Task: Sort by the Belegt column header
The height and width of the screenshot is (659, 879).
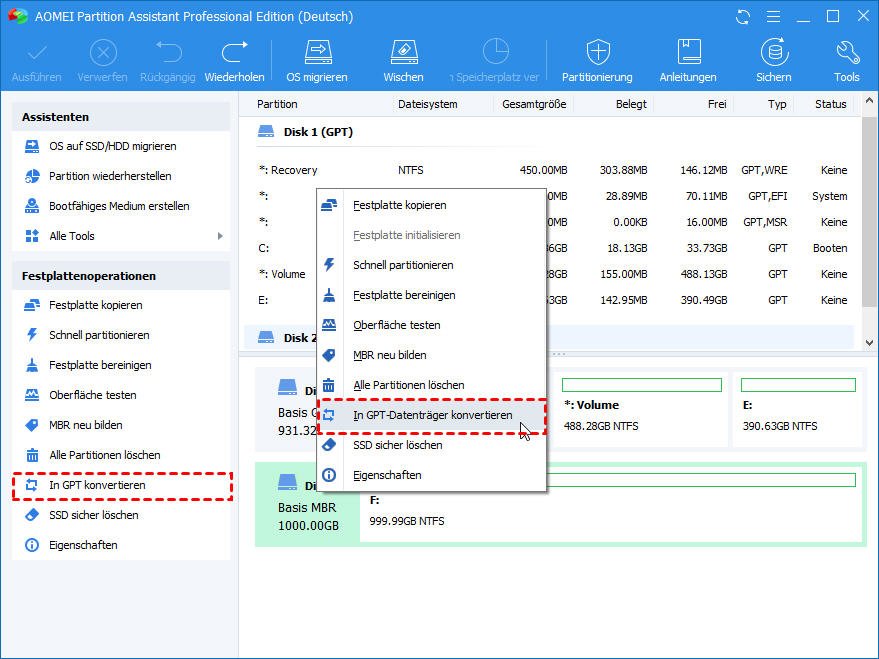Action: [631, 104]
